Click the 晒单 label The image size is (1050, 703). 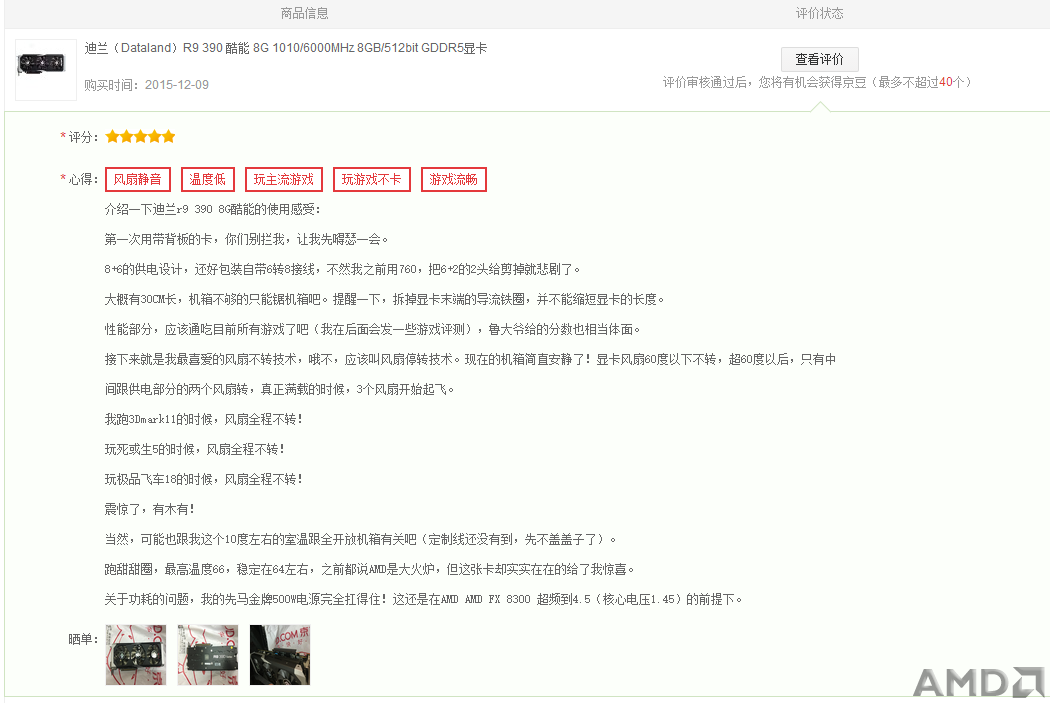[x=83, y=639]
